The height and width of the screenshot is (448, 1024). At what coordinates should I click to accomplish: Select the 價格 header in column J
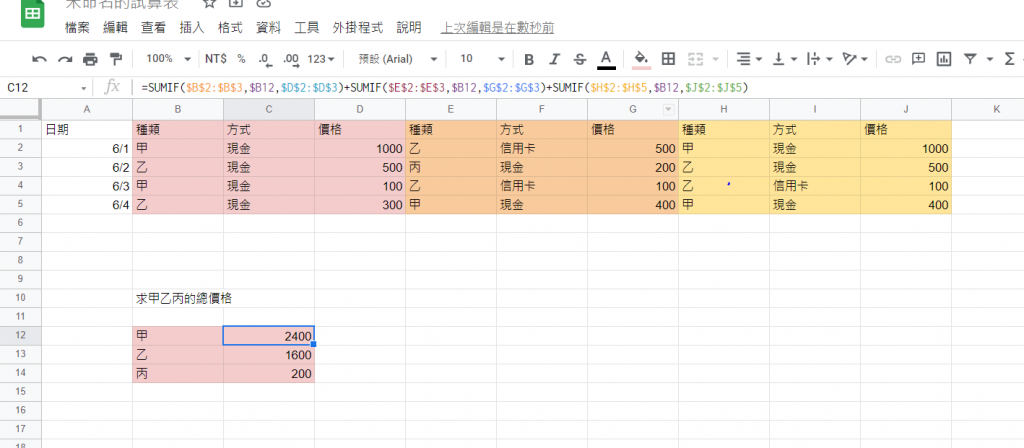pos(906,129)
